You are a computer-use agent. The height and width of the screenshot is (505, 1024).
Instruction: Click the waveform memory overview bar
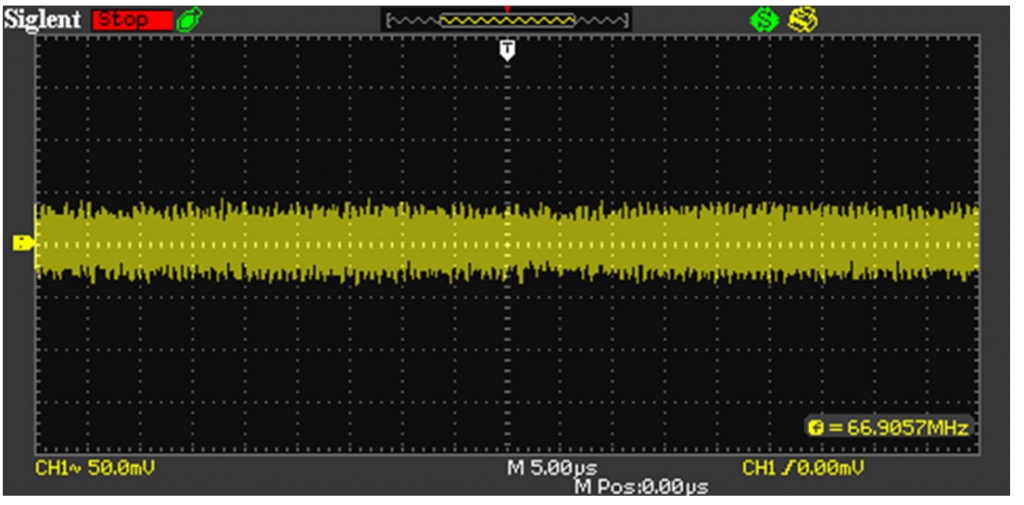coord(507,20)
